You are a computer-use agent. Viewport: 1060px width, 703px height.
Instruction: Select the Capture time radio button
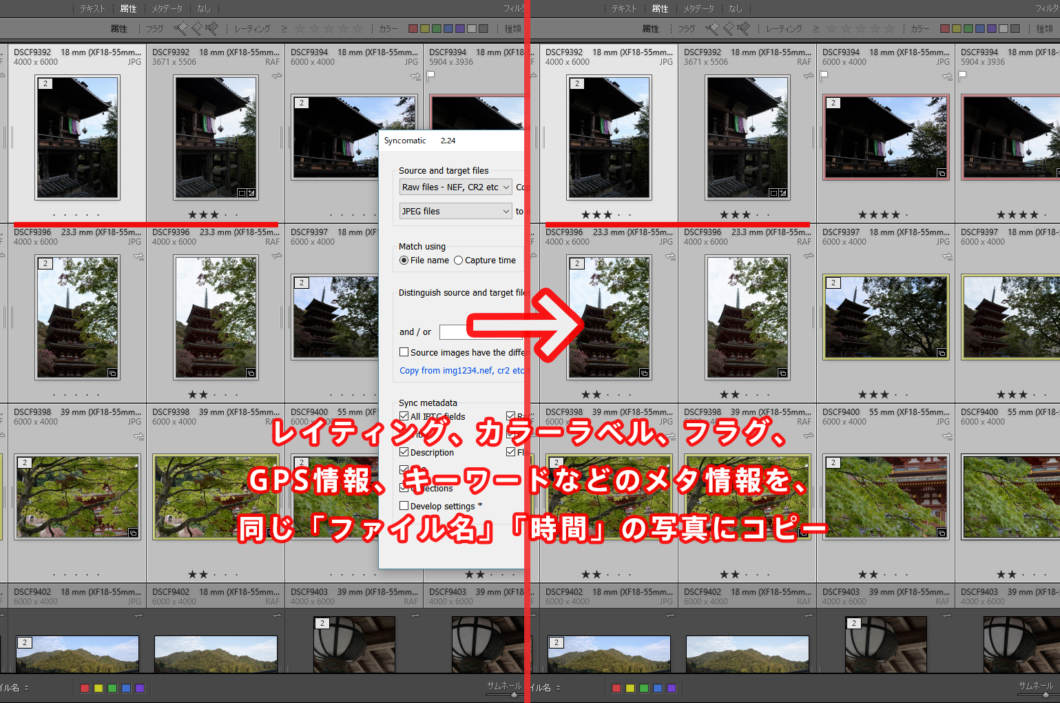click(458, 260)
